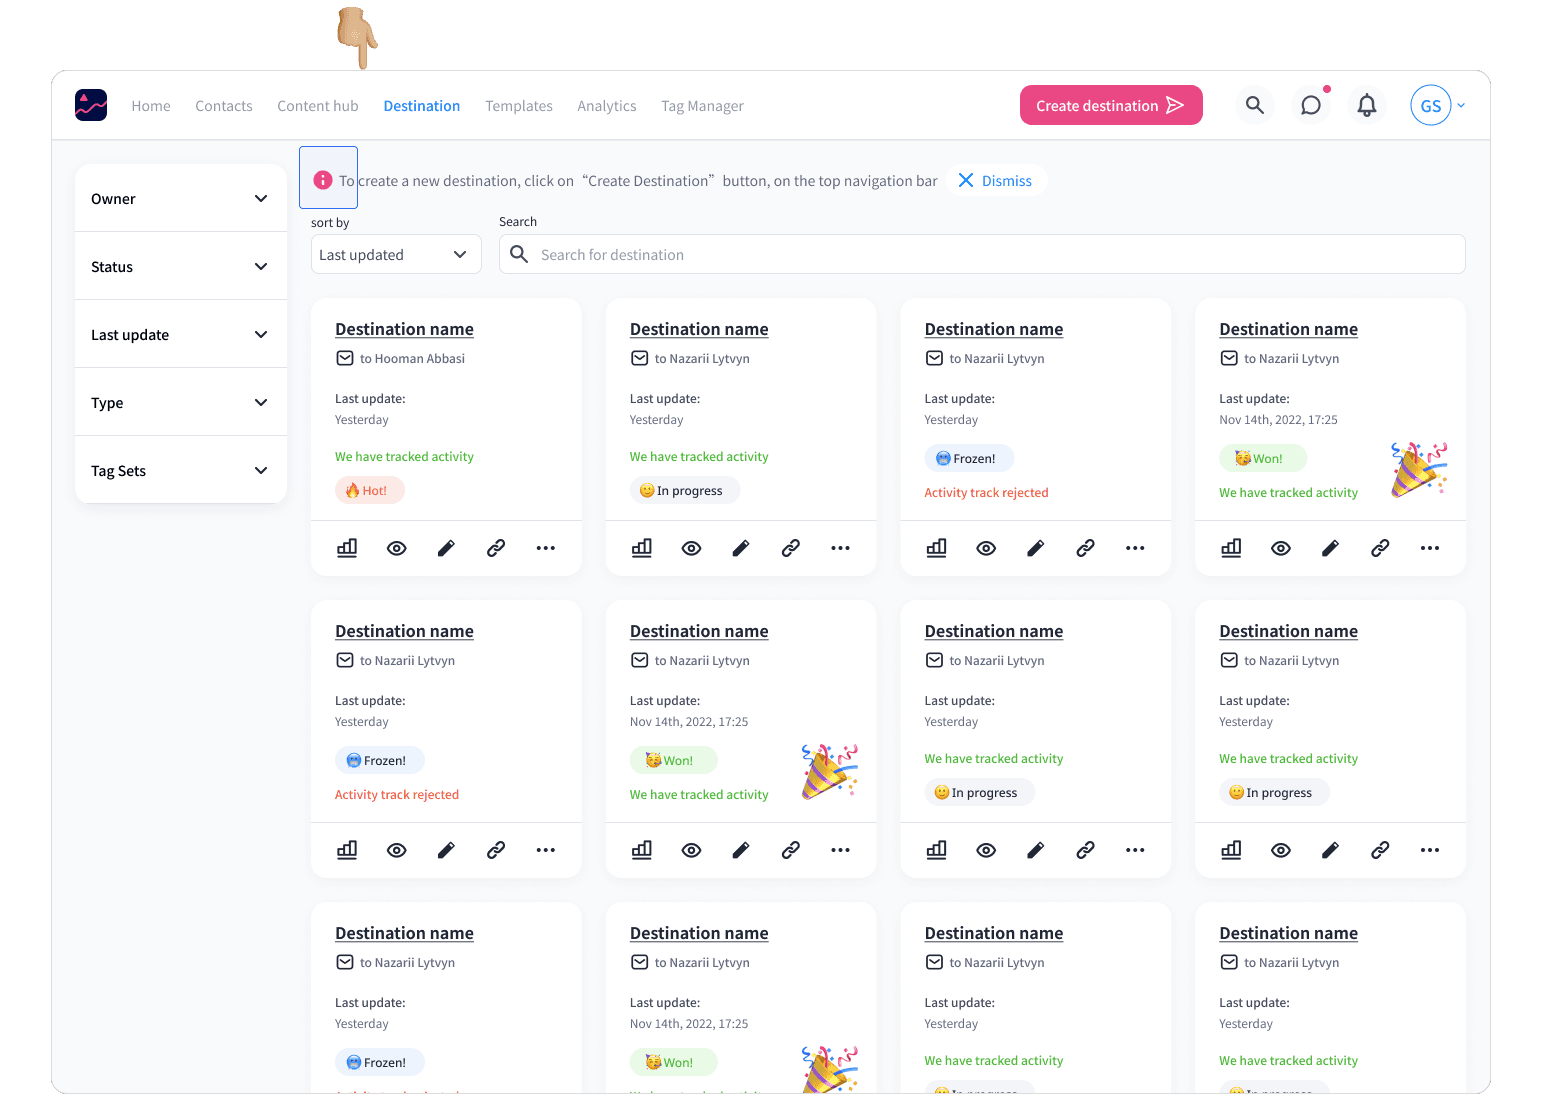
Task: Toggle eye icon on Hooman Abbasi card
Action: click(397, 548)
